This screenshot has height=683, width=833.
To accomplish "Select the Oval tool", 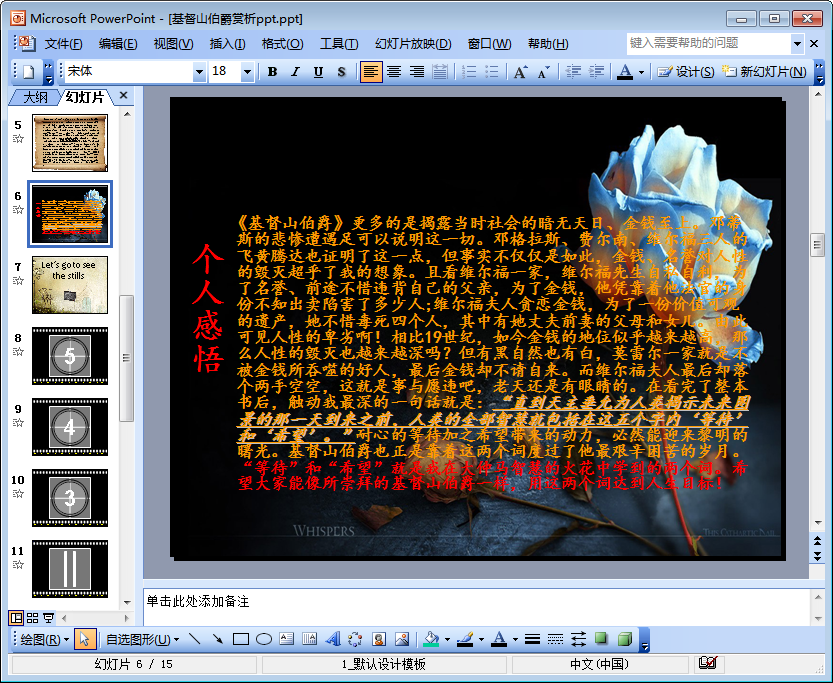I will (264, 639).
